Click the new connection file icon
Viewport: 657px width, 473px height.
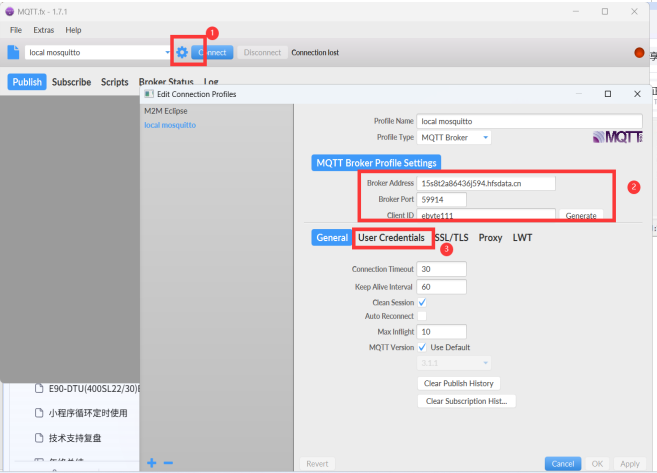(x=15, y=52)
